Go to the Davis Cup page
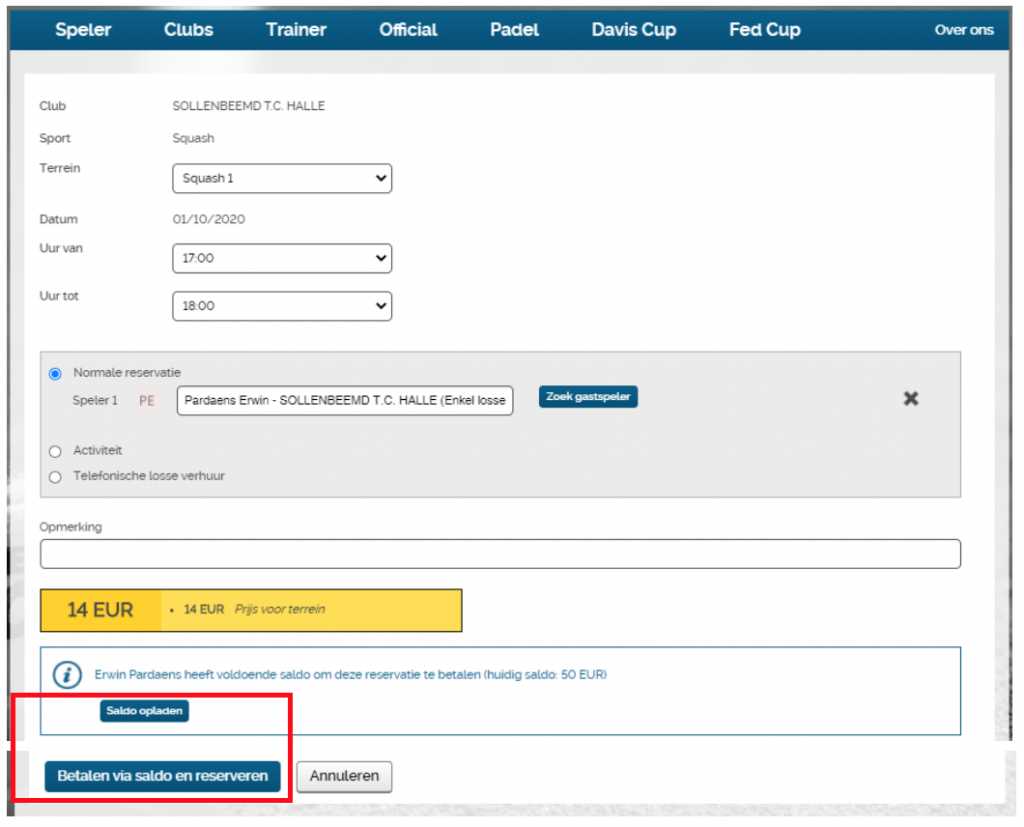 tap(633, 30)
